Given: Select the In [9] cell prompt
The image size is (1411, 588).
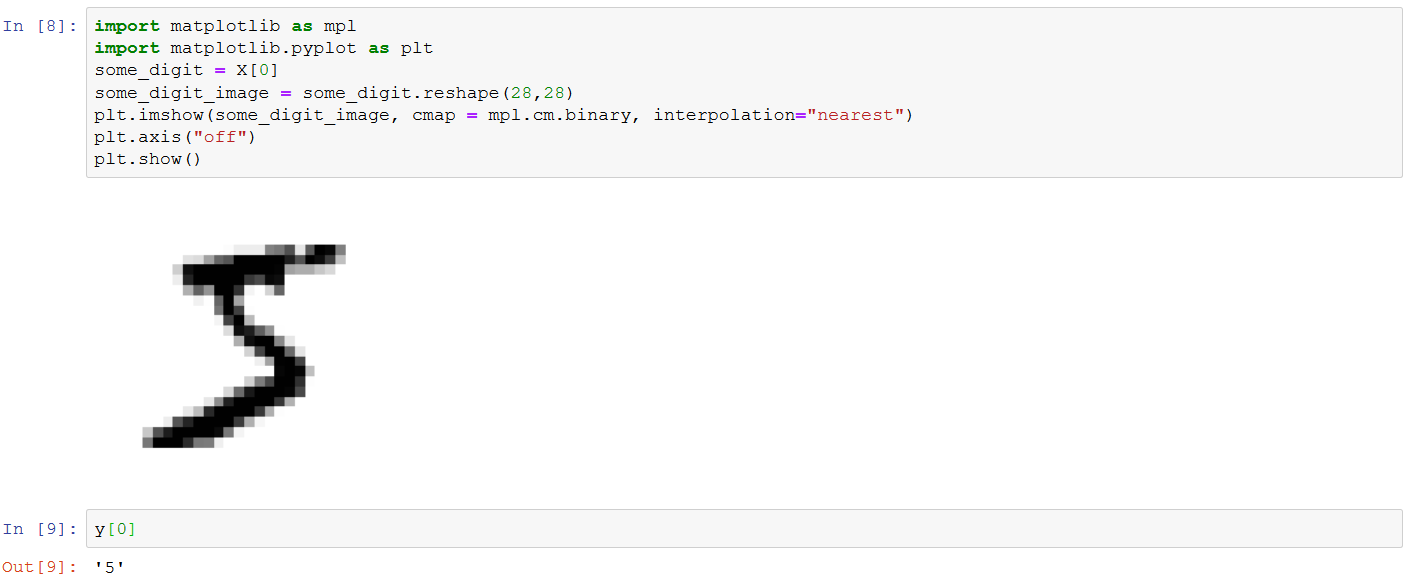Looking at the screenshot, I should tap(40, 528).
